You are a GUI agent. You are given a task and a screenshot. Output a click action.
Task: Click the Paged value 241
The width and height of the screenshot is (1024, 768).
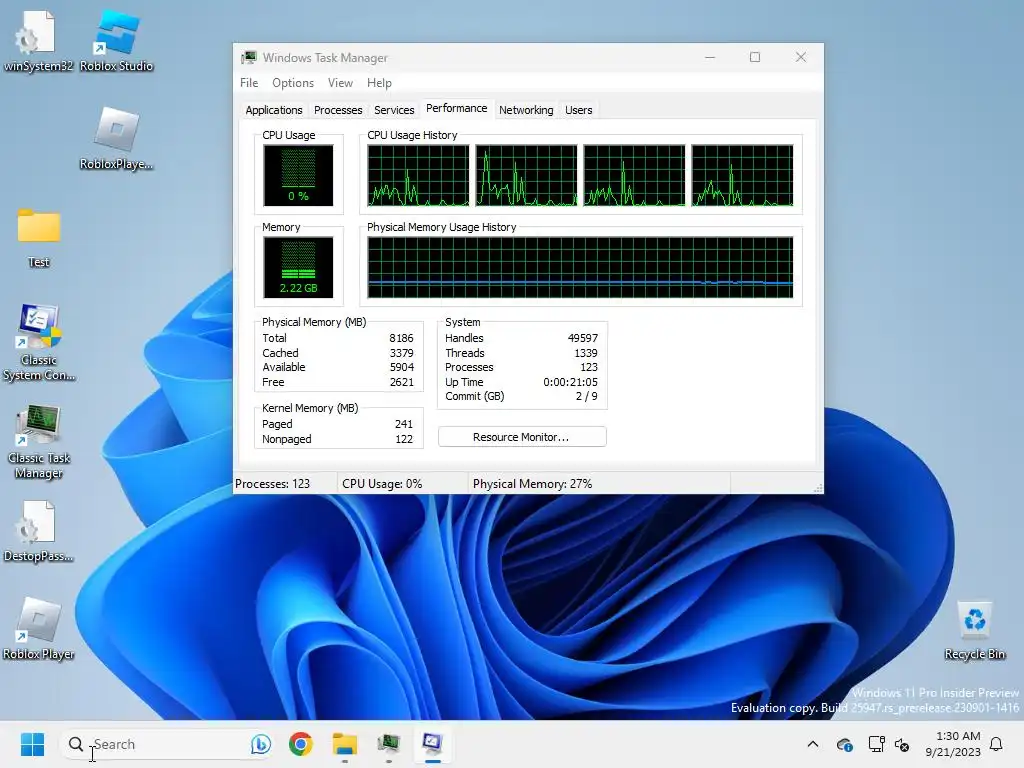404,424
